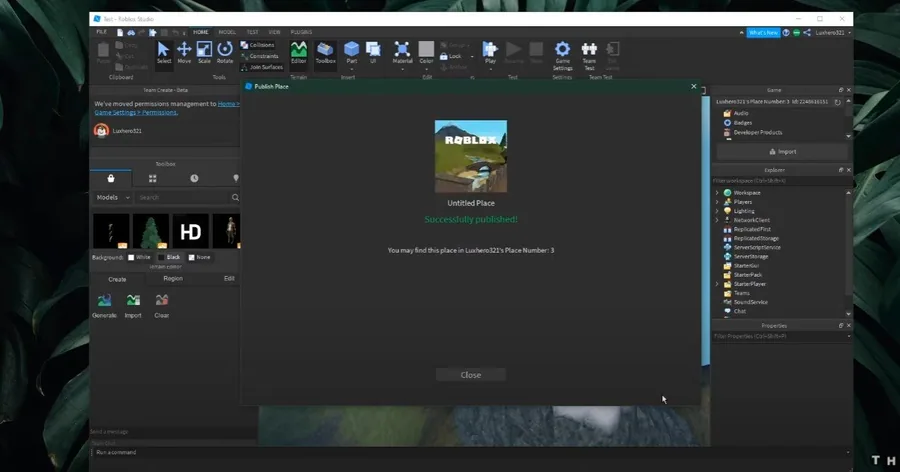Close the Publish Place dialog via Close button
The width and height of the screenshot is (900, 472).
[x=471, y=375]
